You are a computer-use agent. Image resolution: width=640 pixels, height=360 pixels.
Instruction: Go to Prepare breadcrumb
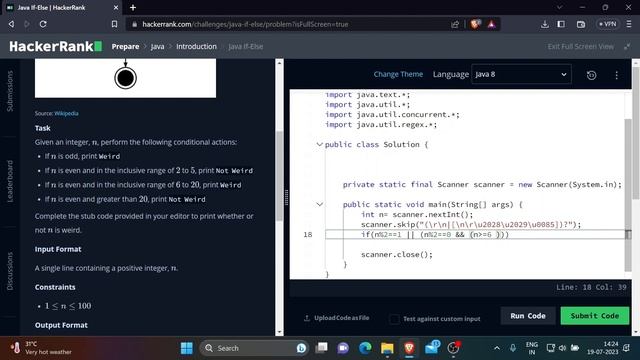[x=125, y=47]
